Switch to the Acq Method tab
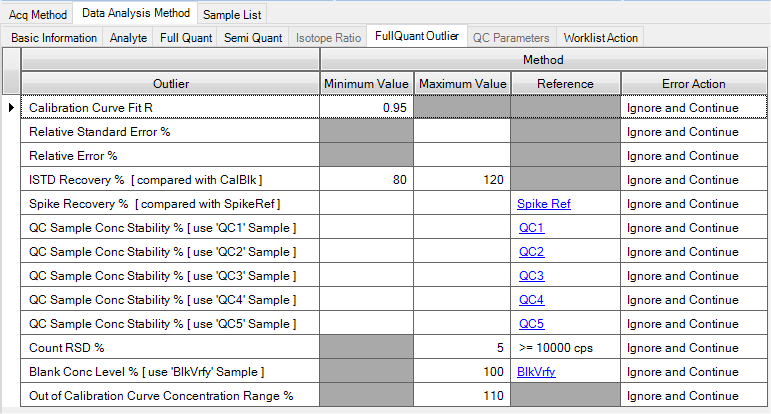This screenshot has height=414, width=771. coord(38,15)
